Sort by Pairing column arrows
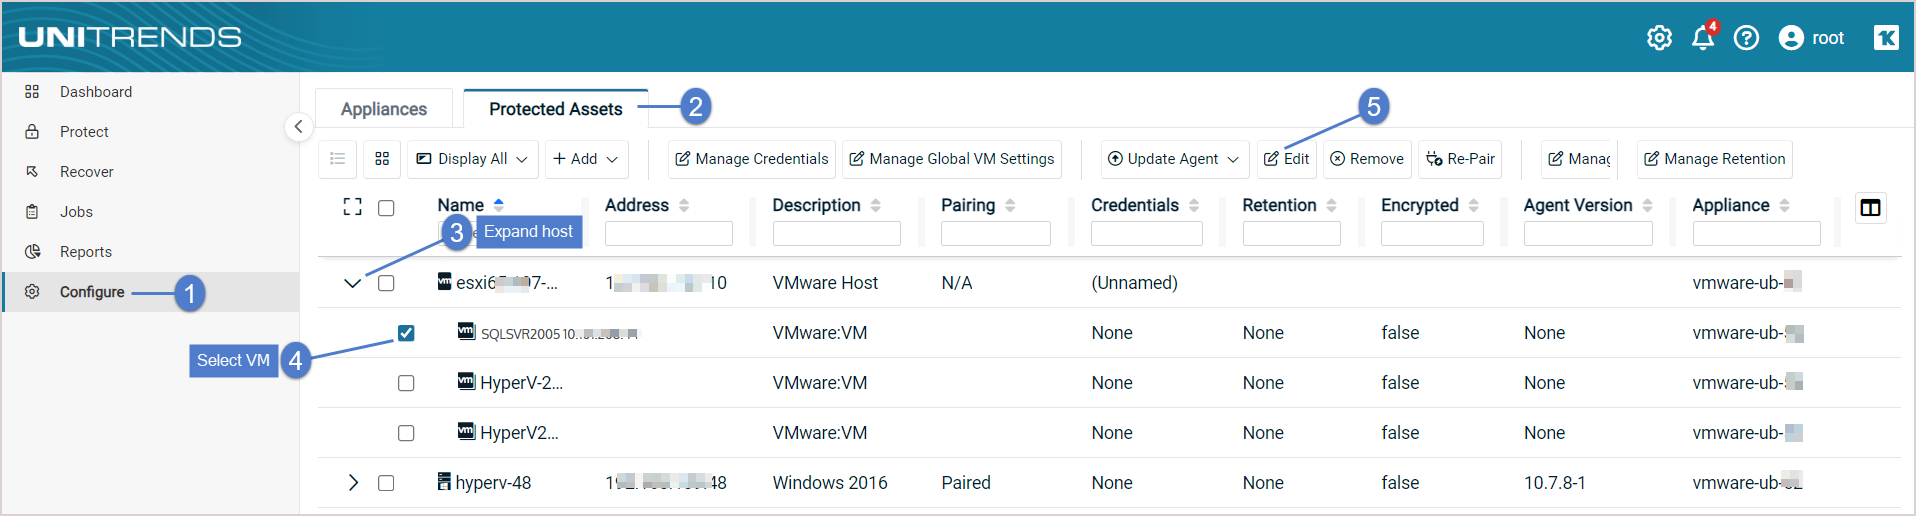Image resolution: width=1916 pixels, height=516 pixels. click(x=1010, y=205)
